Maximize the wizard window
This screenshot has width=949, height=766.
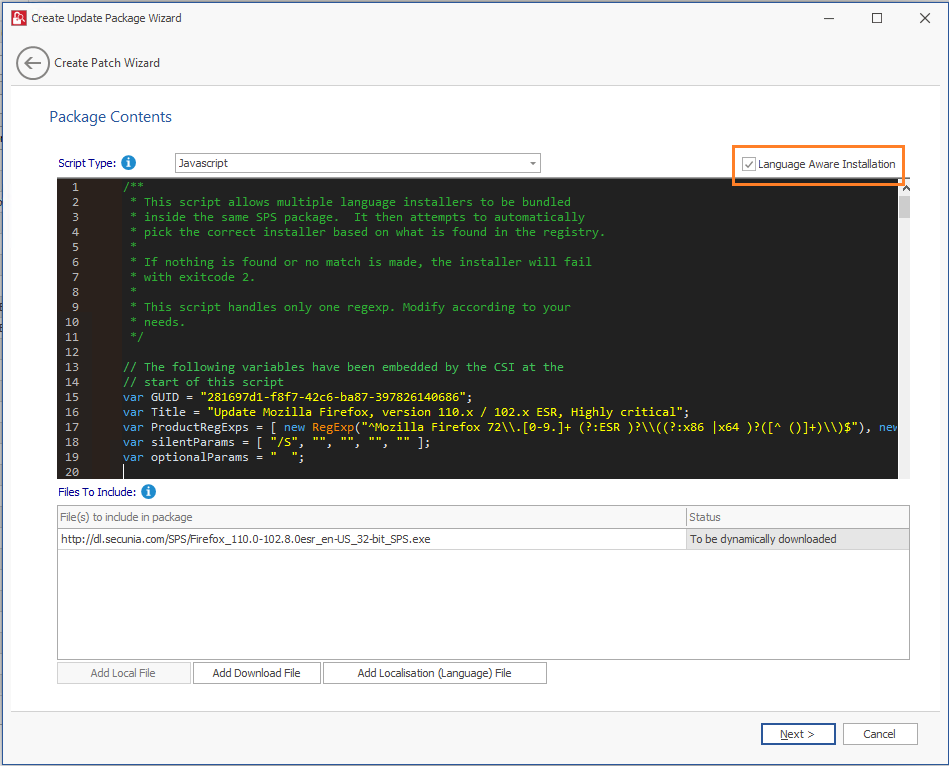[877, 18]
